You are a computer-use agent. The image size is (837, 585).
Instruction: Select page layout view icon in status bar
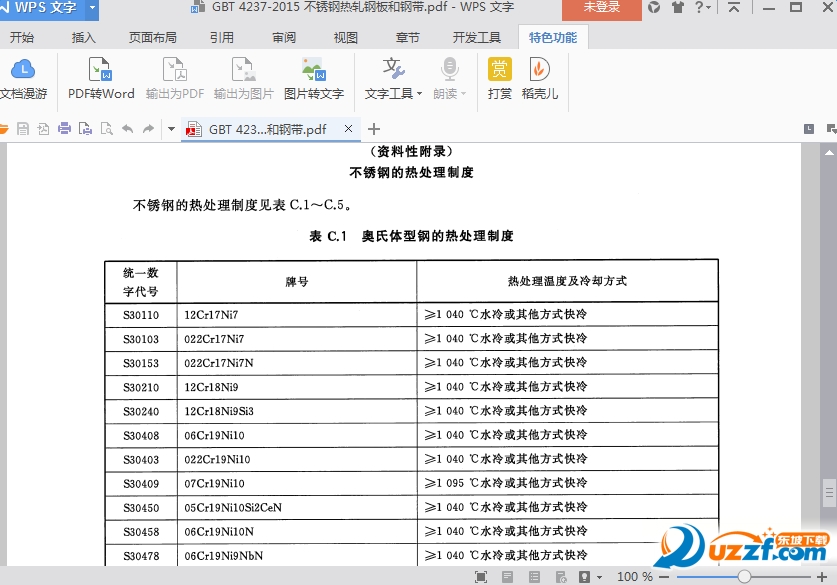point(508,576)
